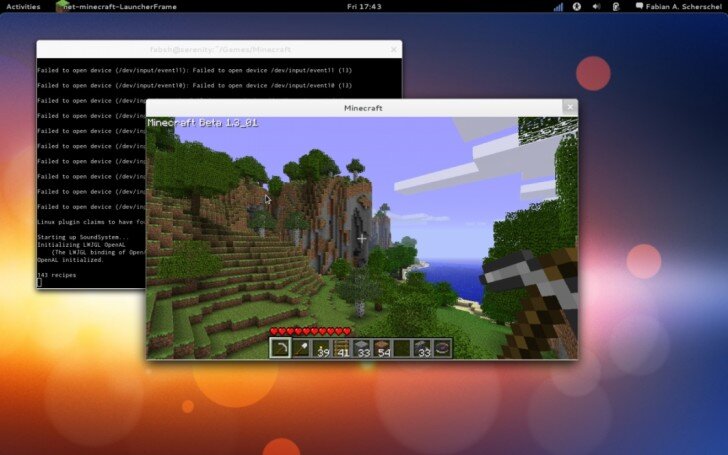Click the network signal icon in top bar
Viewport: 728px width, 455px height.
(558, 6)
